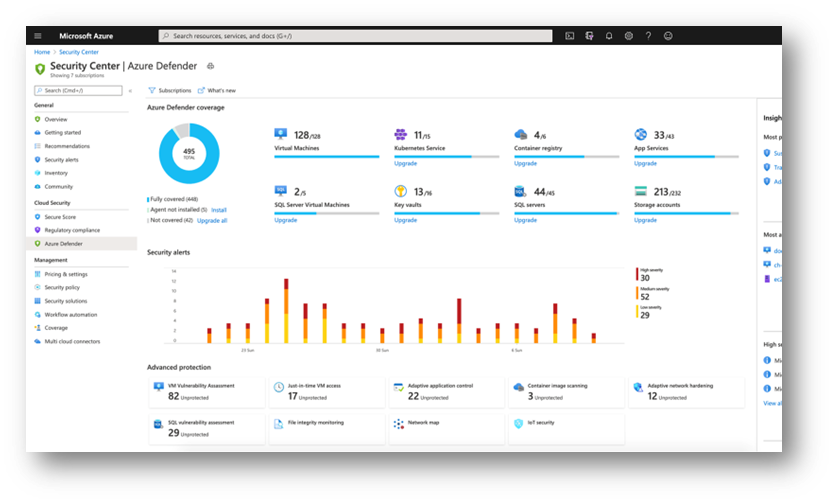Click Install next to Agent not installed
Image resolution: width=834 pixels, height=504 pixels.
[219, 210]
